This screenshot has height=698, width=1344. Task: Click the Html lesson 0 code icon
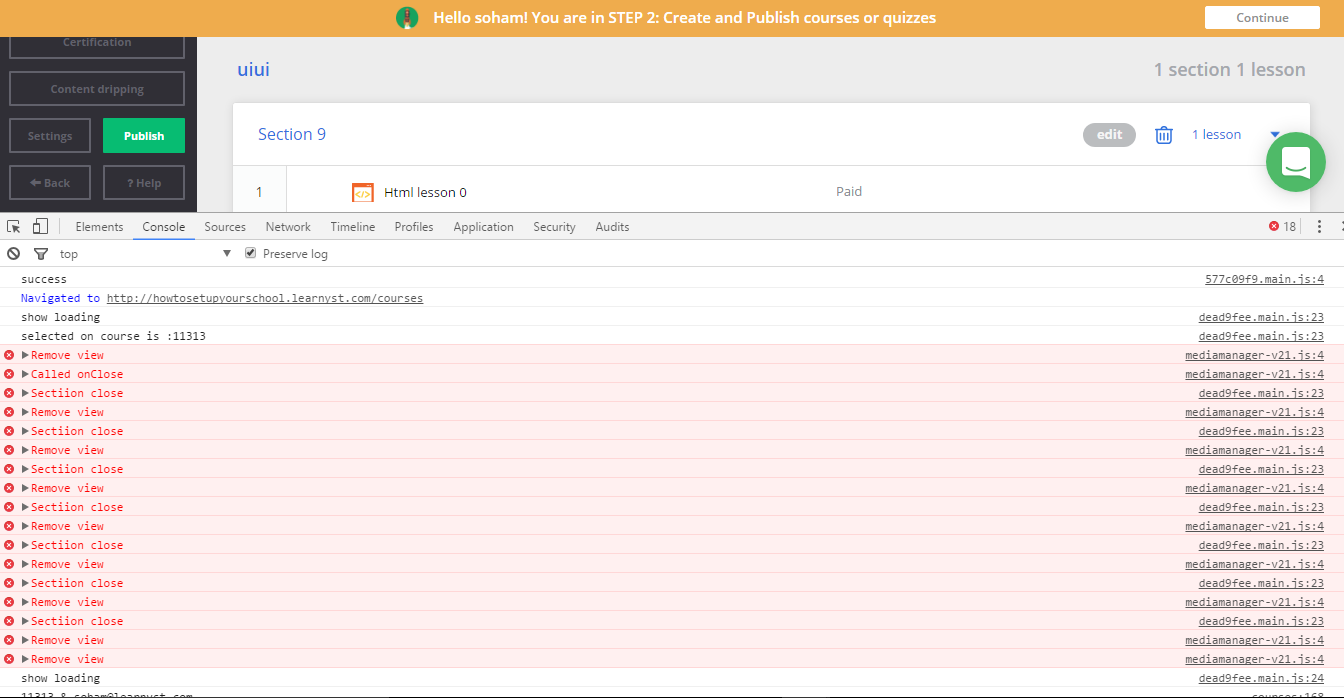click(x=363, y=193)
